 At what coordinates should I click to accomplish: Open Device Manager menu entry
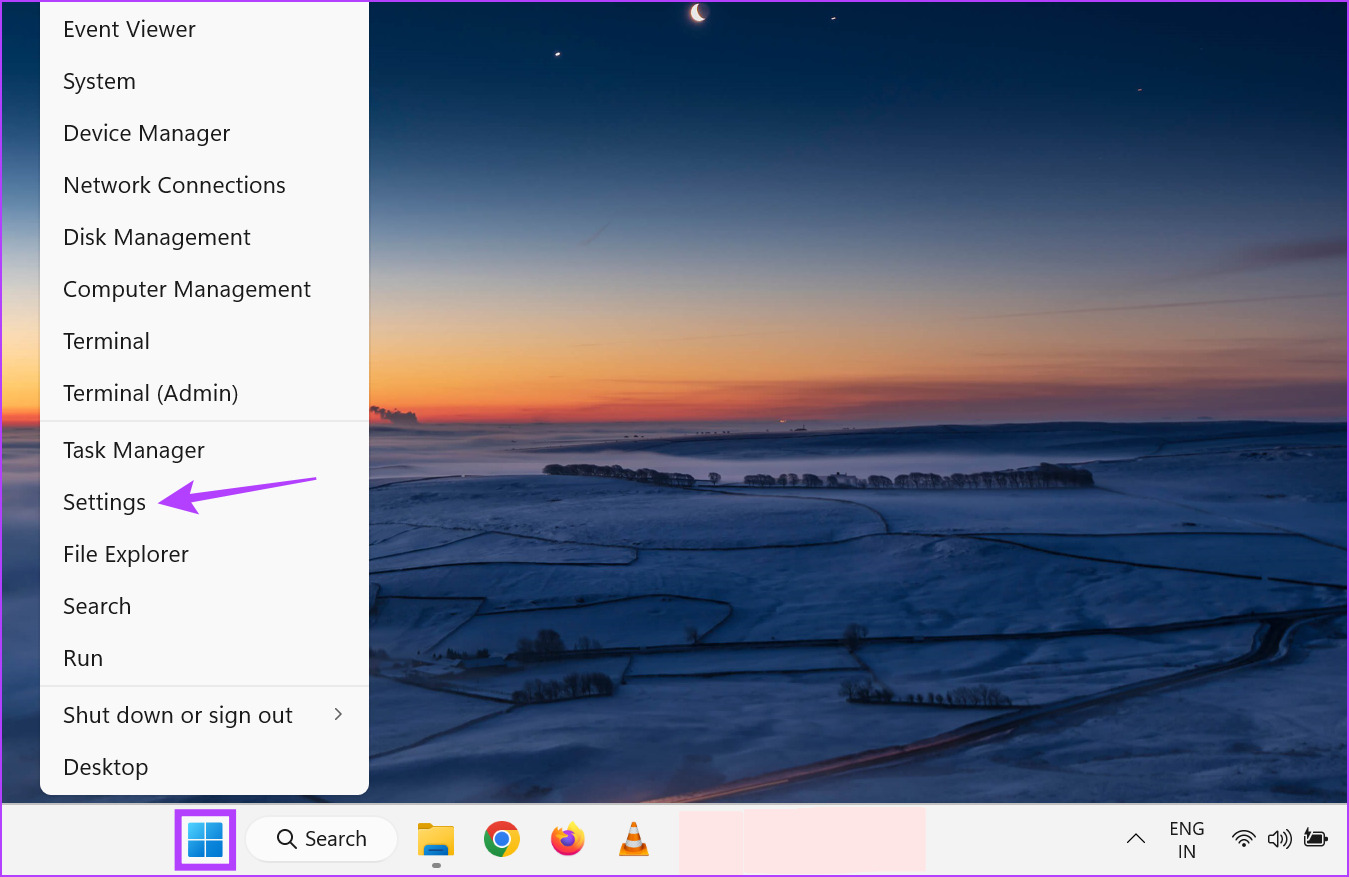(204, 133)
